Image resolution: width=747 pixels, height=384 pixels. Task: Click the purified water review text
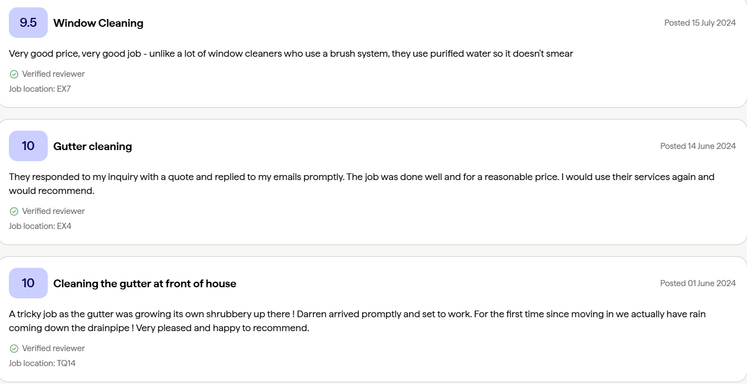click(291, 54)
